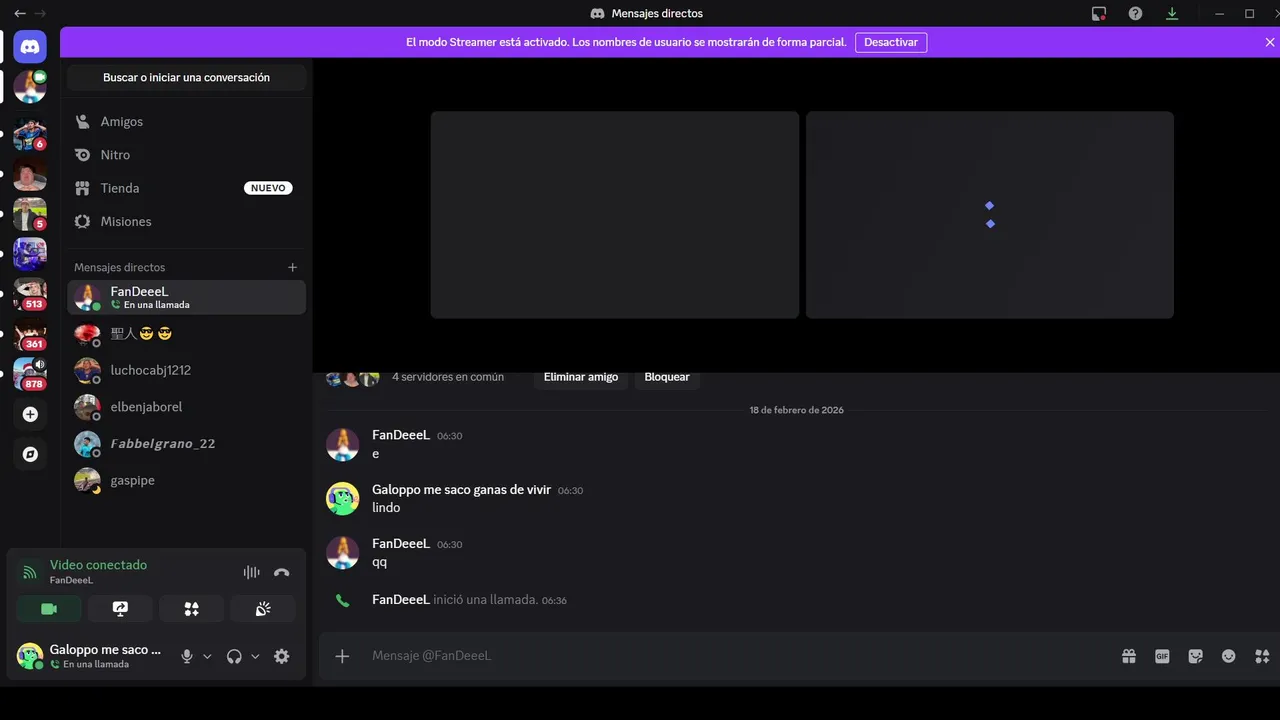This screenshot has height=720, width=1280.
Task: Open DM with luchocabj1212
Action: point(186,370)
